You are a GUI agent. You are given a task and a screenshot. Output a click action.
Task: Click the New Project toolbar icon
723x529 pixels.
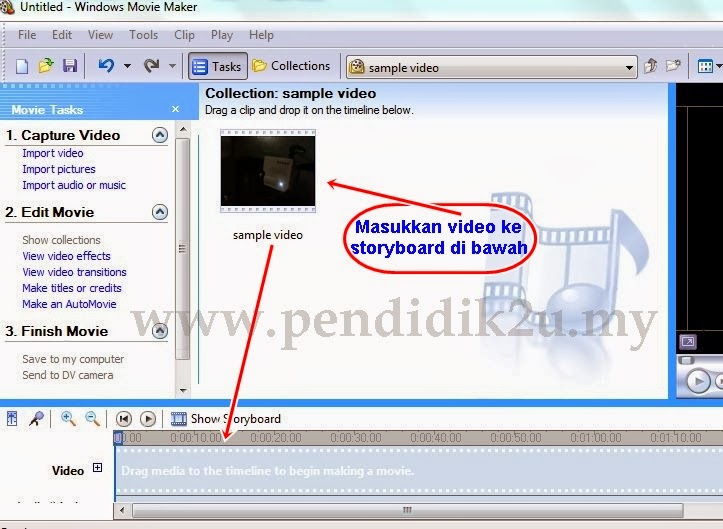click(x=22, y=66)
